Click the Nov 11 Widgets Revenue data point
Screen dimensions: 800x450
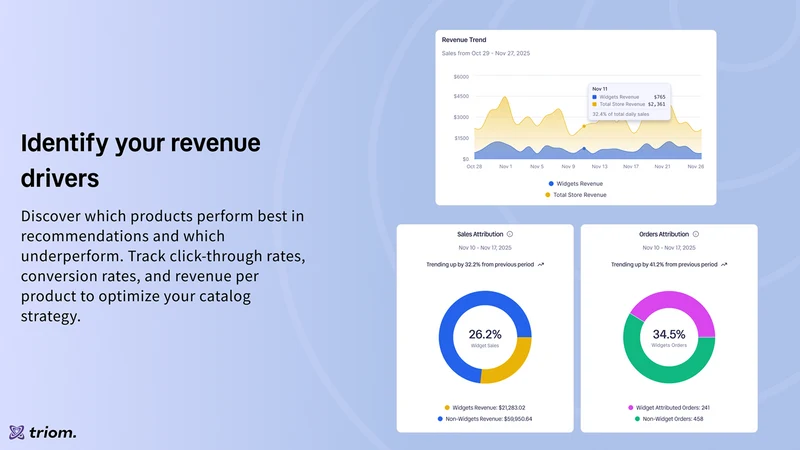[x=584, y=149]
